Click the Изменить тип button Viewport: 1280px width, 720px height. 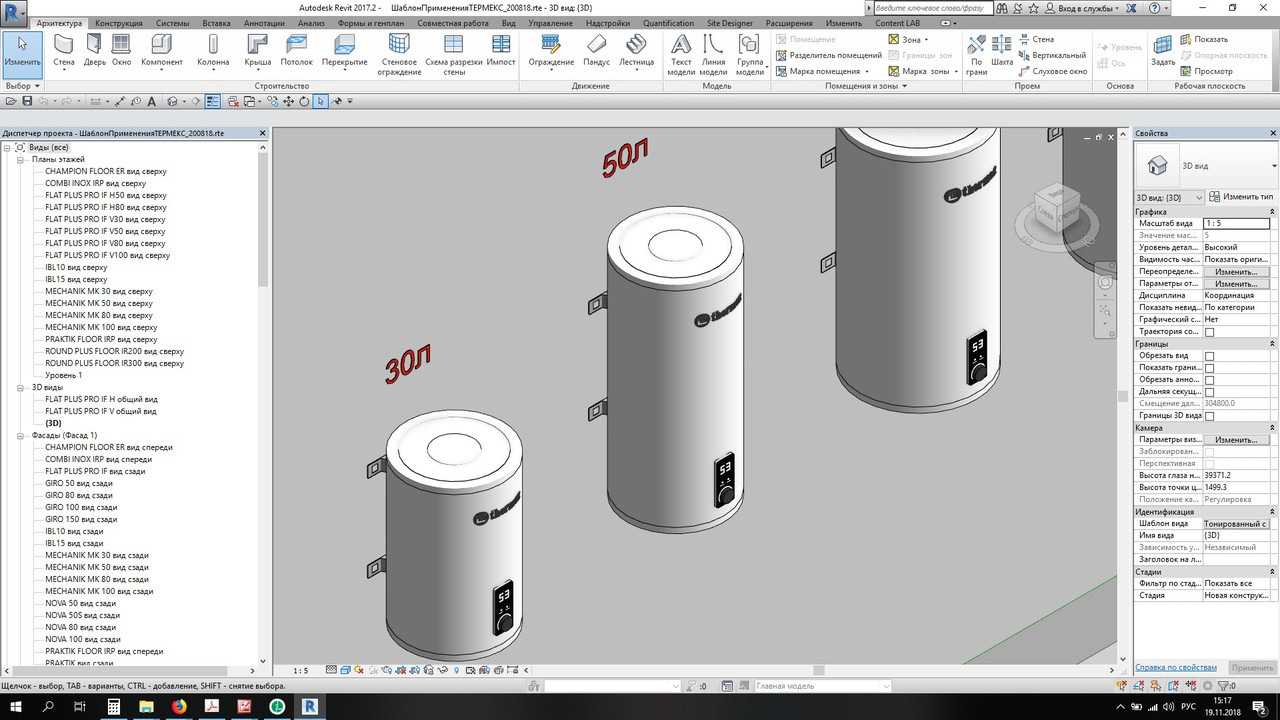click(x=1242, y=197)
